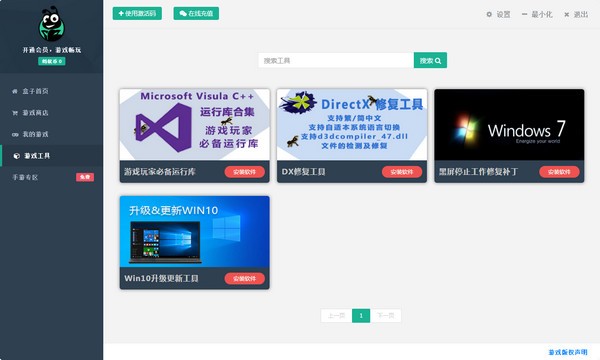Click 游戏玩家必备运行库 title text
Screen dimensions: 600x360
coord(160,172)
